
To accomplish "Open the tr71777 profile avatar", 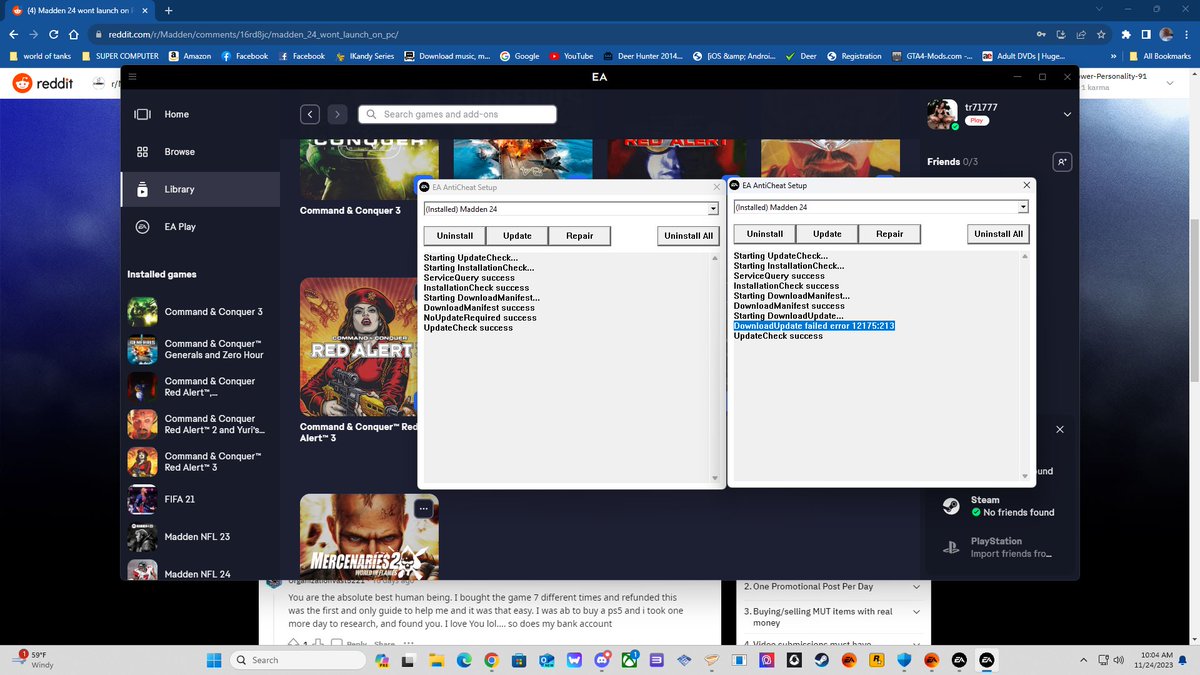I will 942,114.
